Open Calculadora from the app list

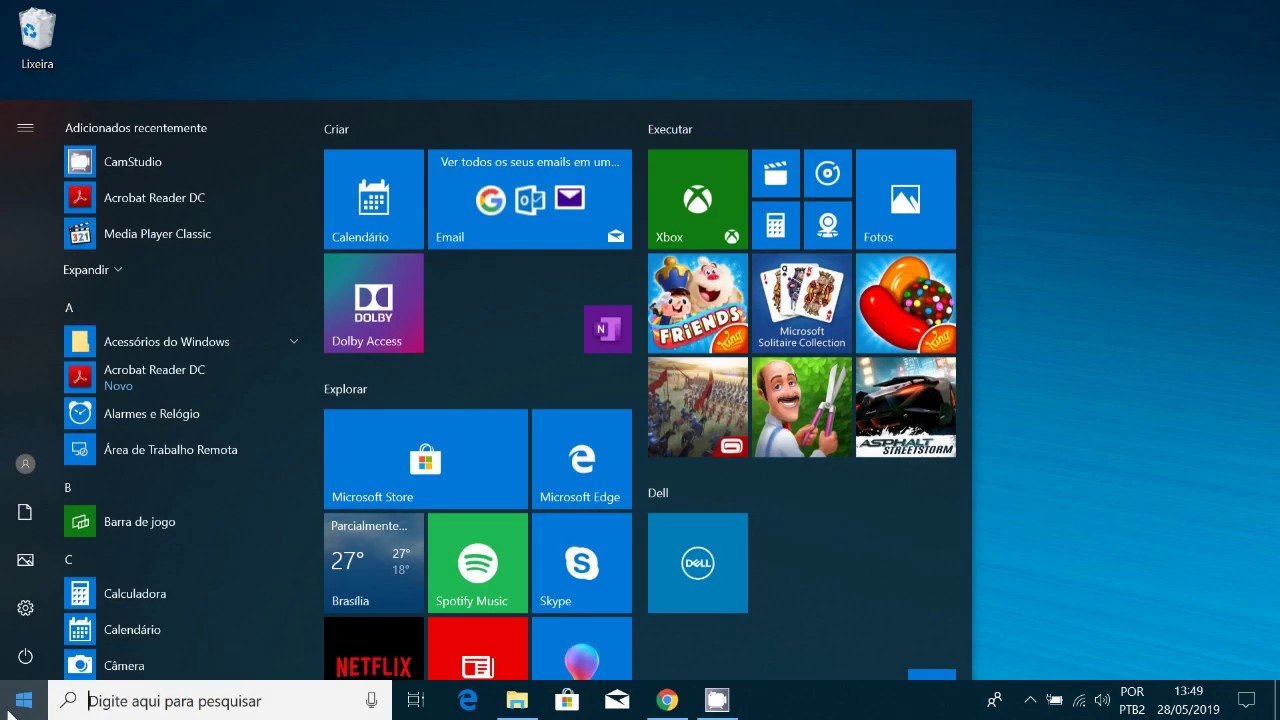click(x=183, y=594)
